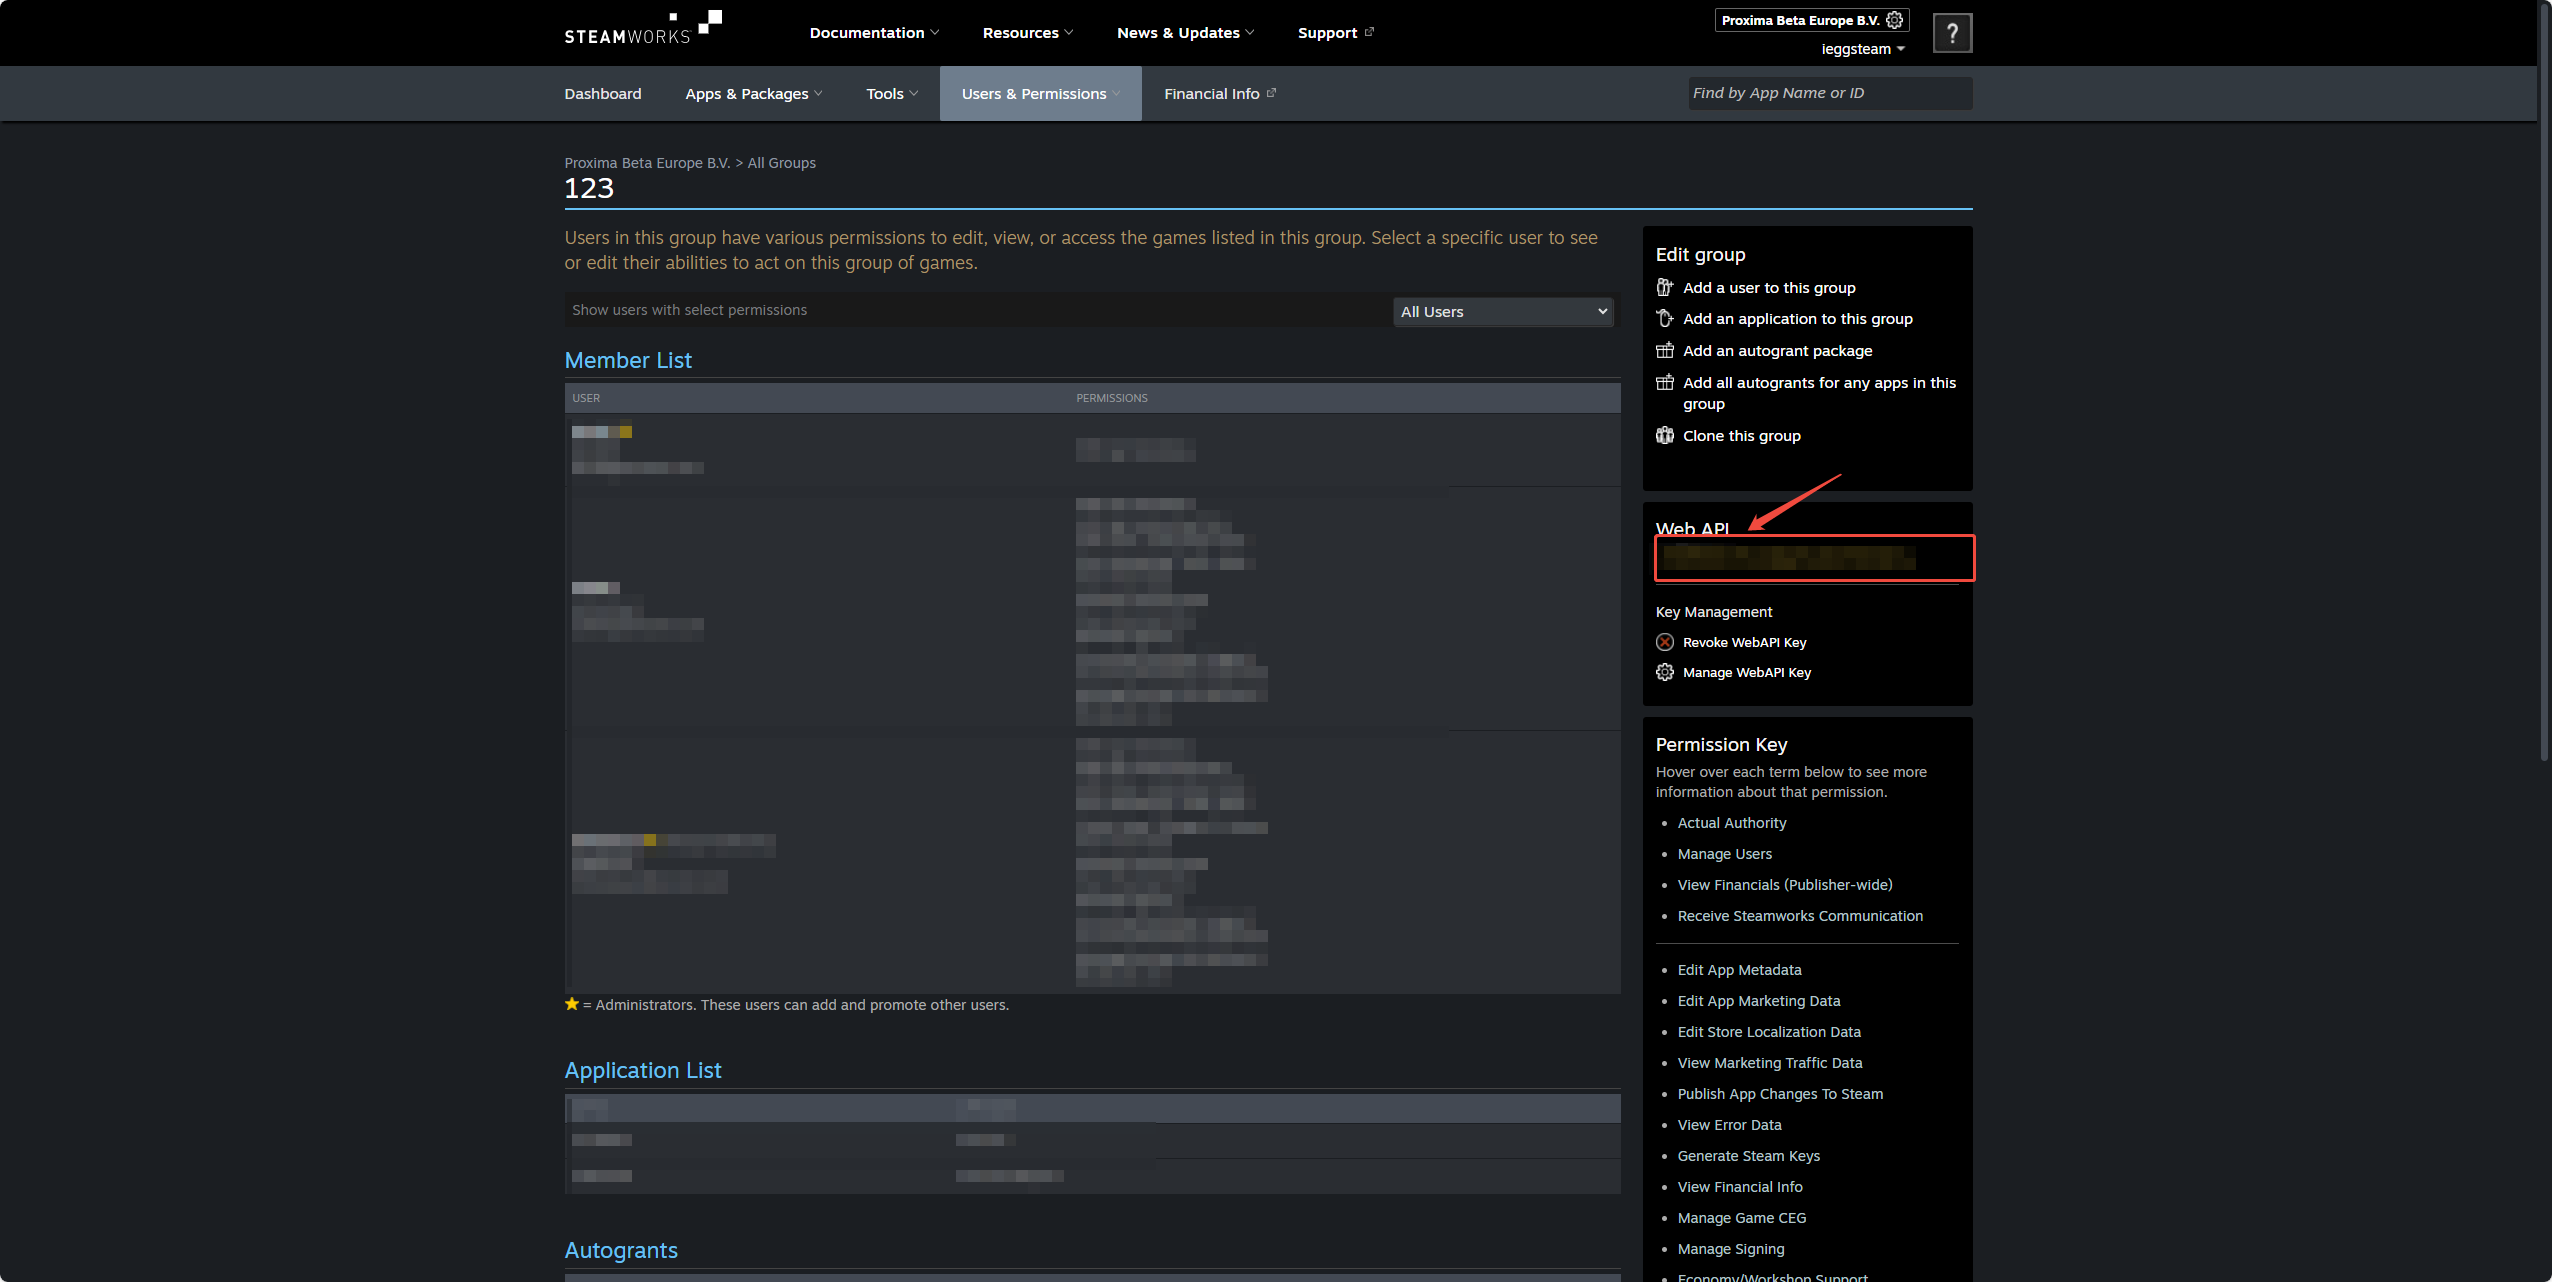
Task: Click the All Groups breadcrumb link
Action: 781,163
